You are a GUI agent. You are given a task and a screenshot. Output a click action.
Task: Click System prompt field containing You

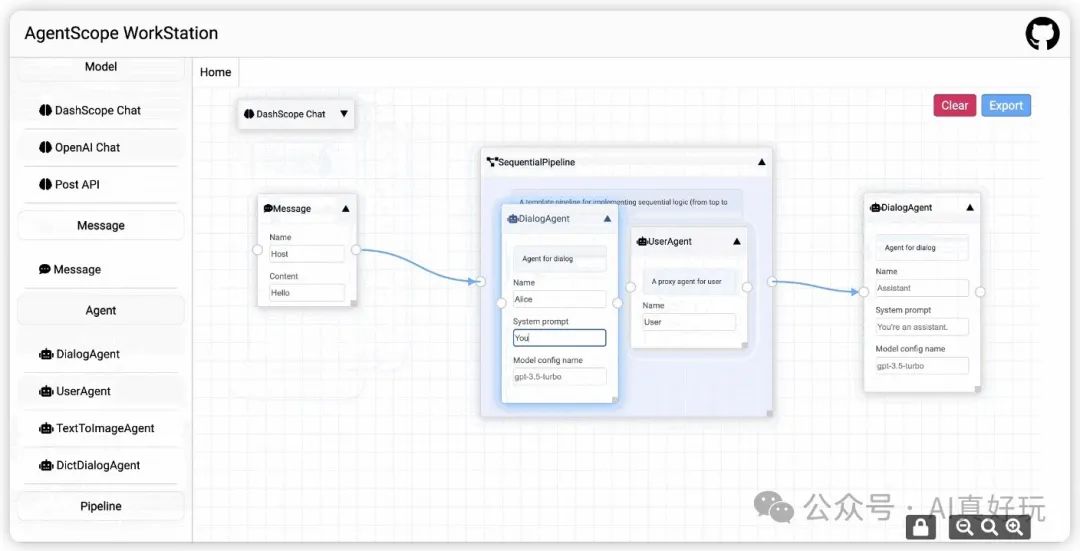559,337
